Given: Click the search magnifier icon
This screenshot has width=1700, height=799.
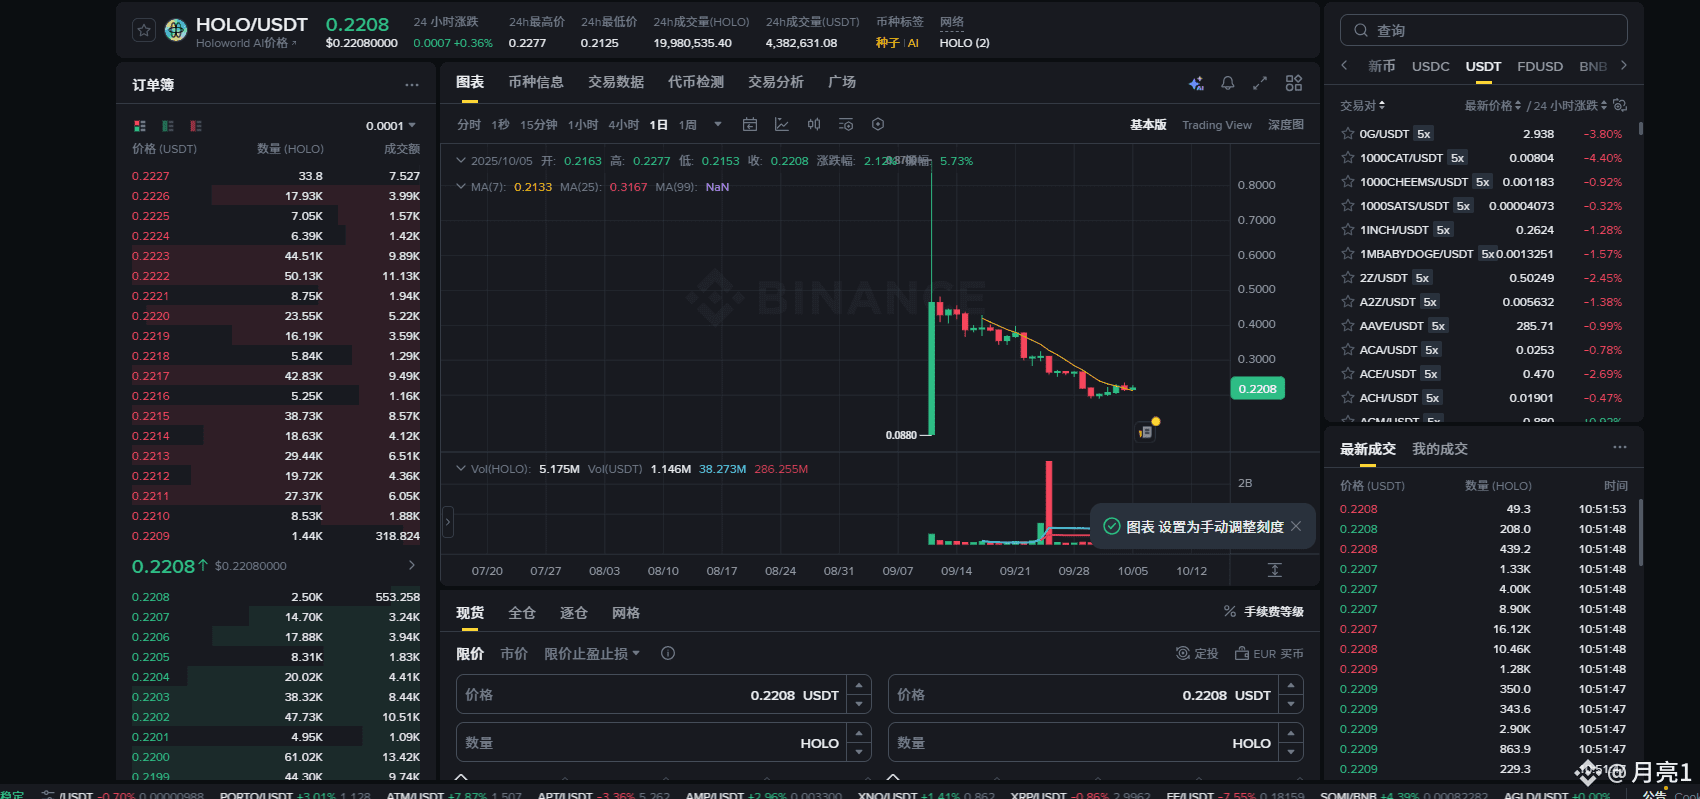Looking at the screenshot, I should click(x=1361, y=31).
